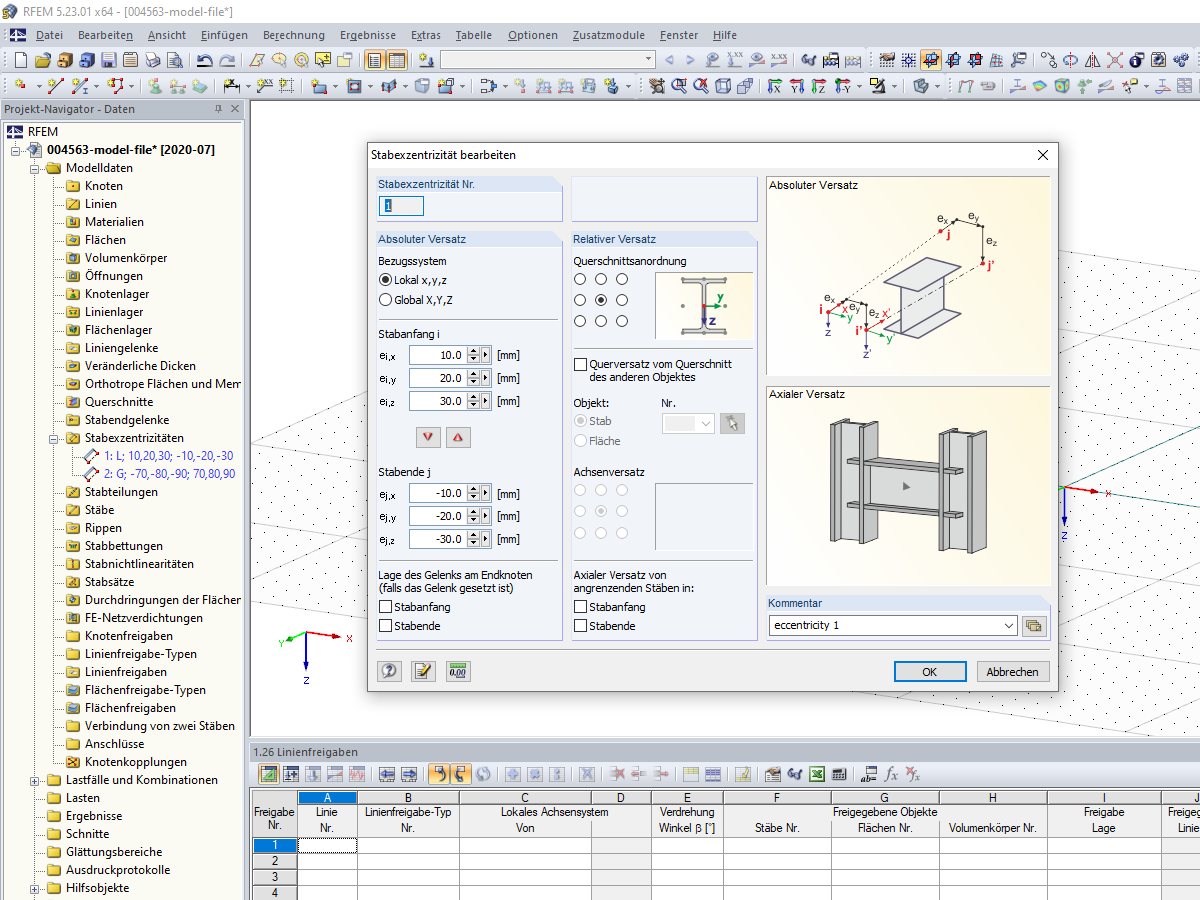The width and height of the screenshot is (1200, 900).
Task: Save the model with the floppy disk icon
Action: [x=108, y=60]
